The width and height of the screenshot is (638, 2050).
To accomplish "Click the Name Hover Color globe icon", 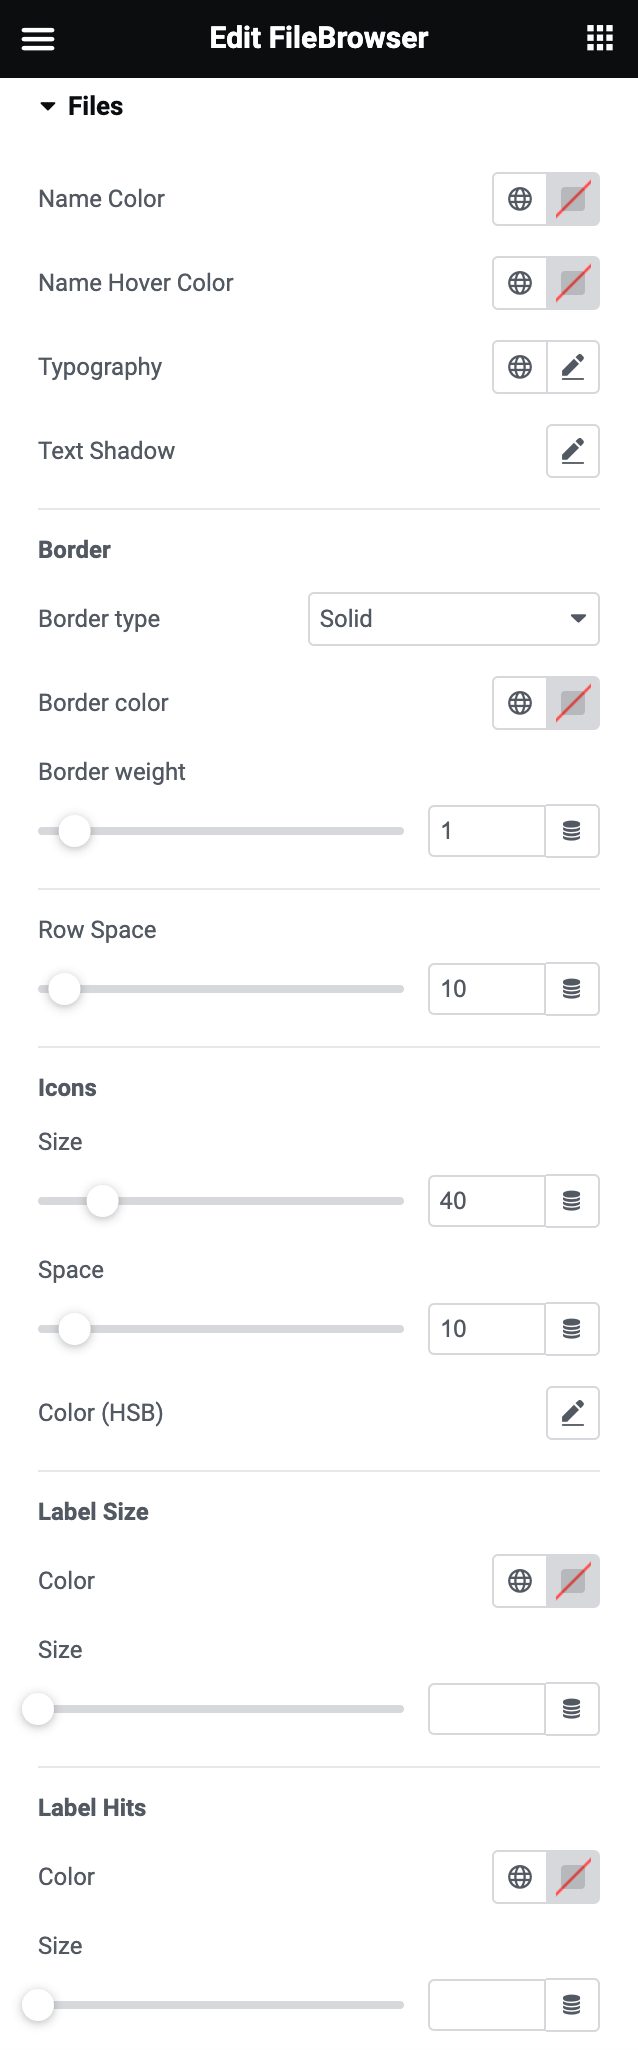I will click(519, 283).
